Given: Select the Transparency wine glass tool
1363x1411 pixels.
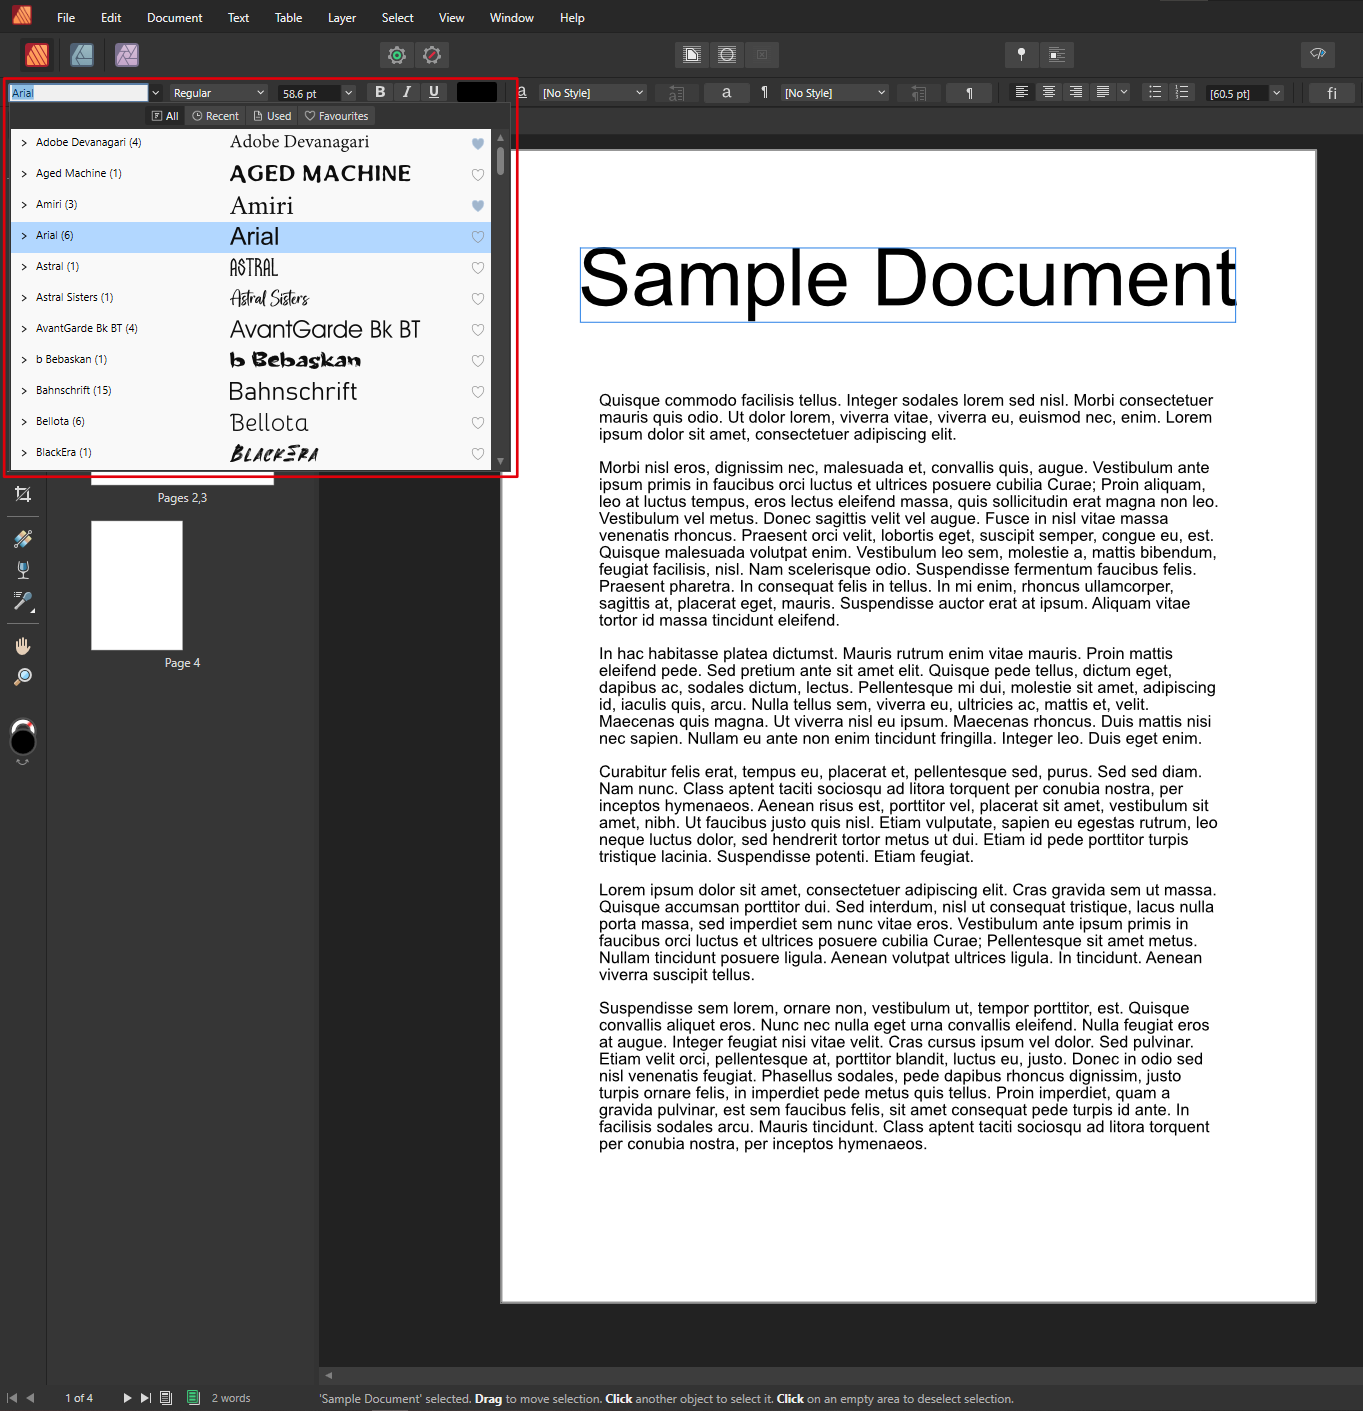Looking at the screenshot, I should 23,570.
